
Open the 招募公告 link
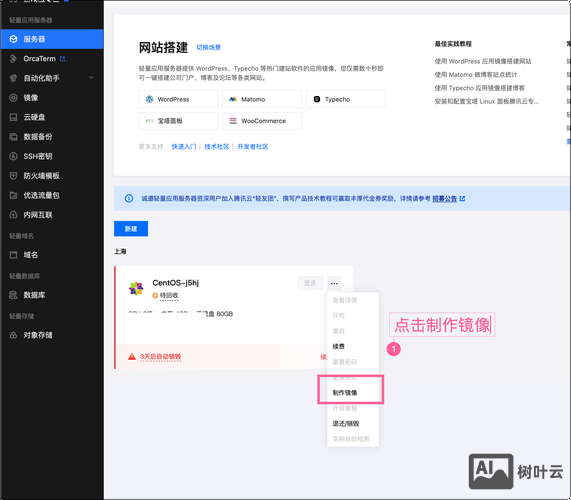(445, 198)
